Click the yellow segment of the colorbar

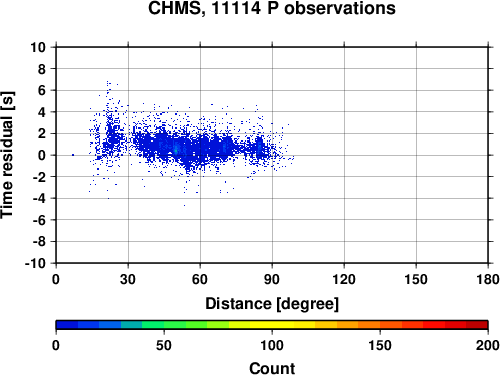(x=272, y=325)
